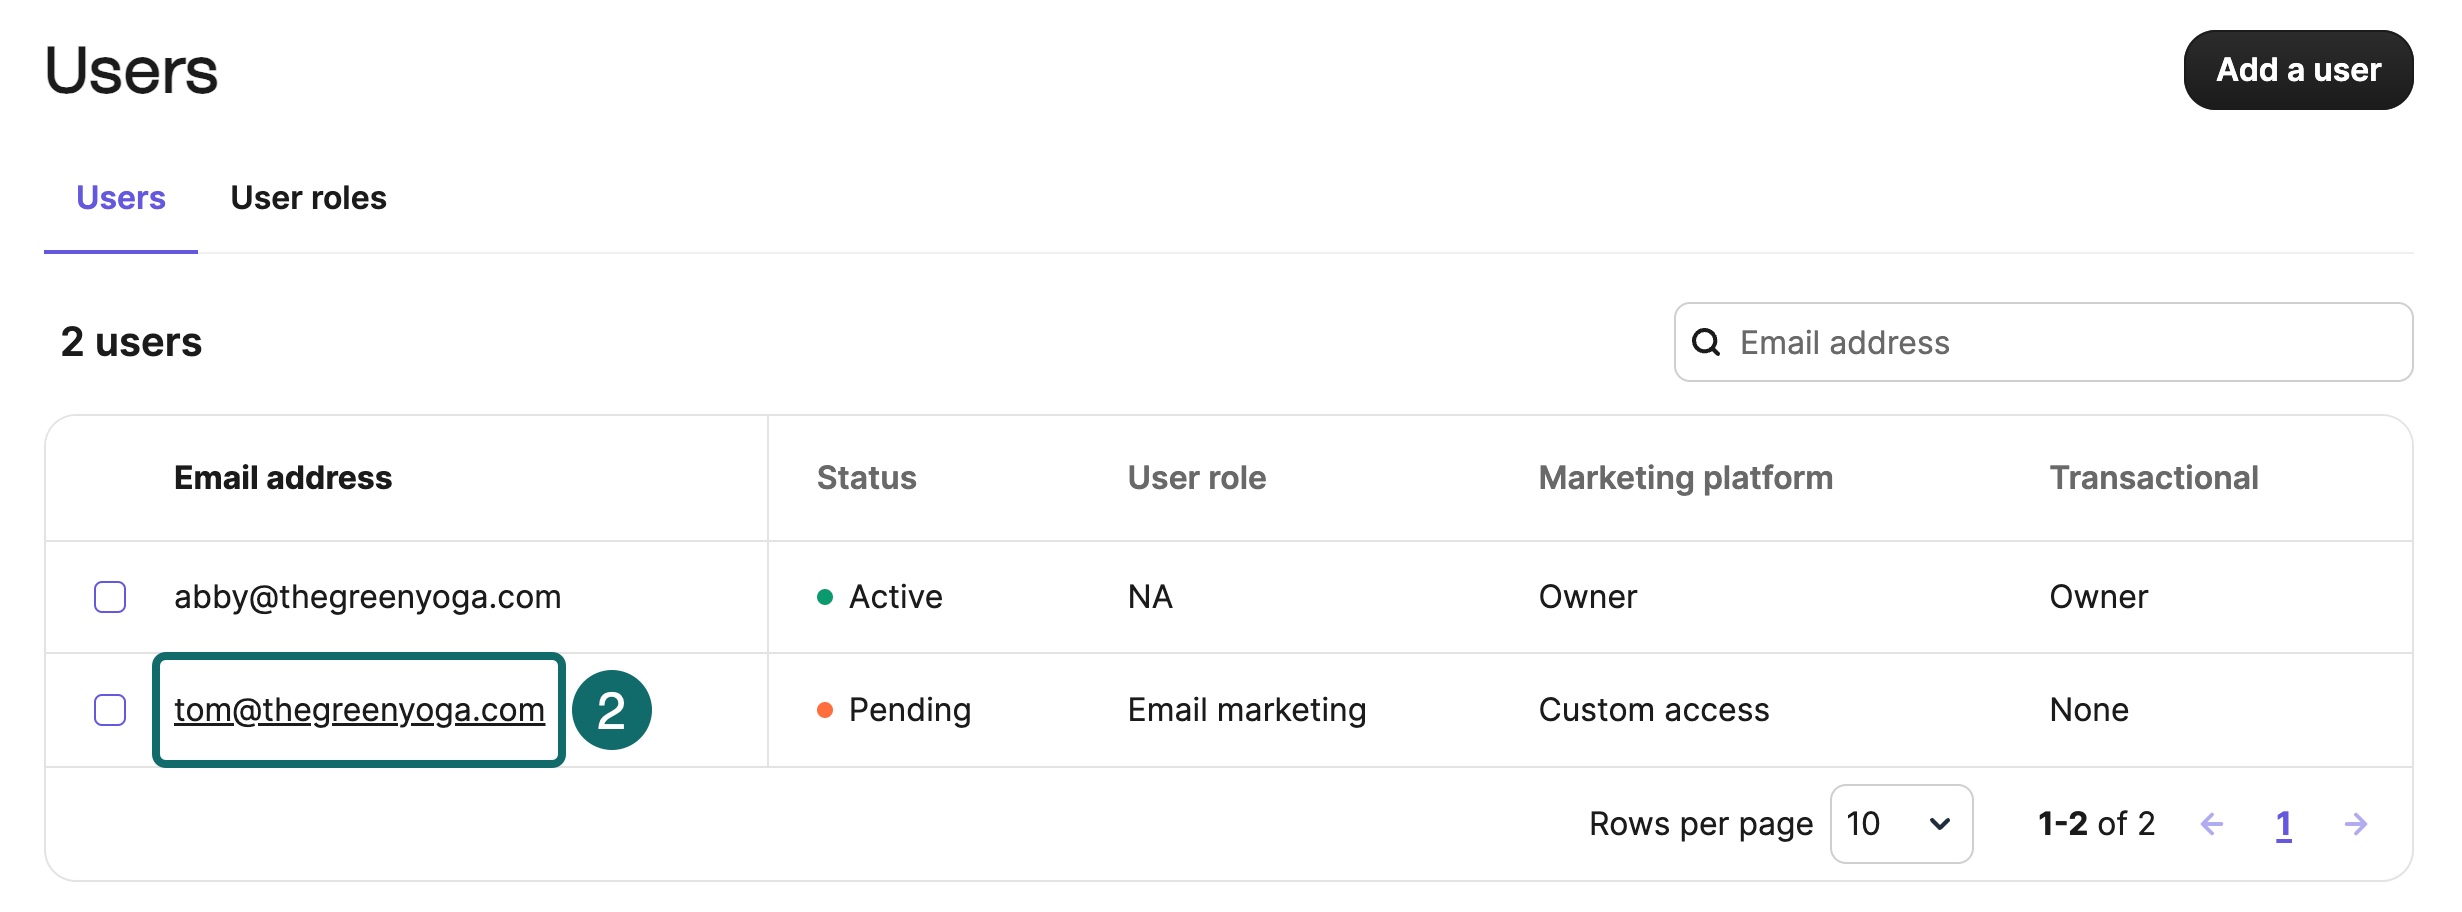Select the checkbox for abby@thegreenyoga.com
2462x912 pixels.
point(110,597)
